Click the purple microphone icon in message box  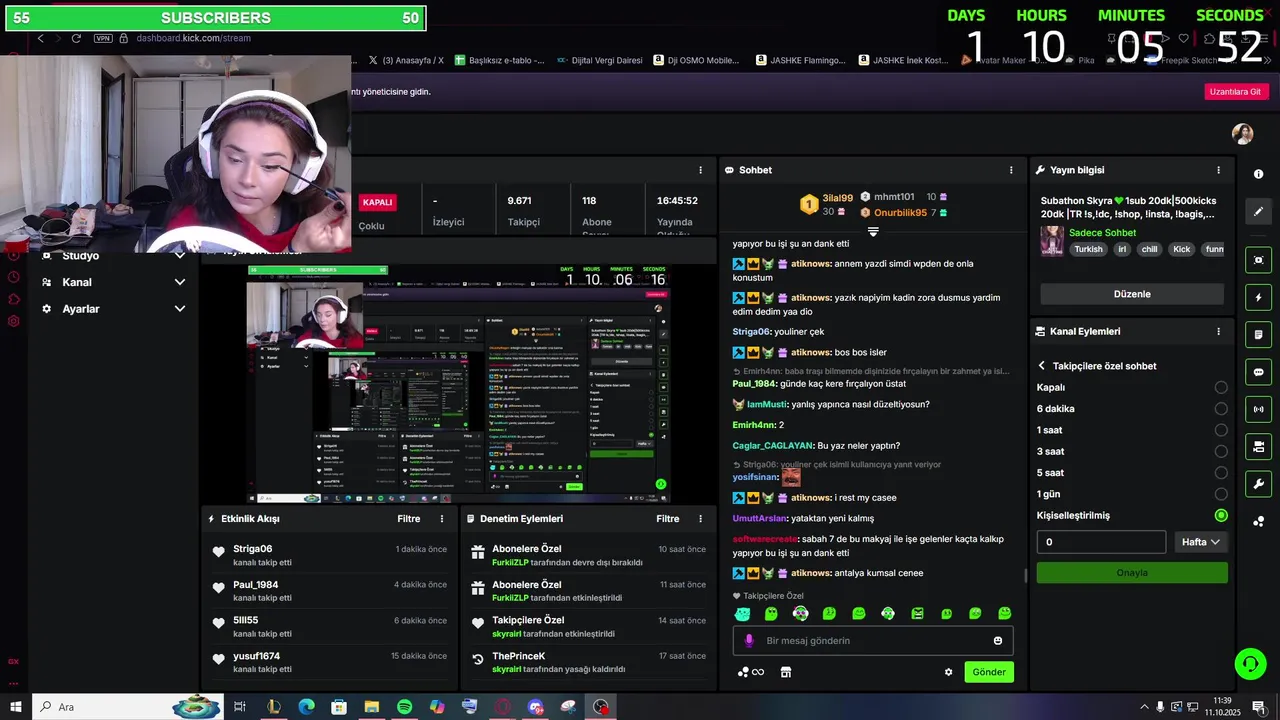tap(749, 641)
